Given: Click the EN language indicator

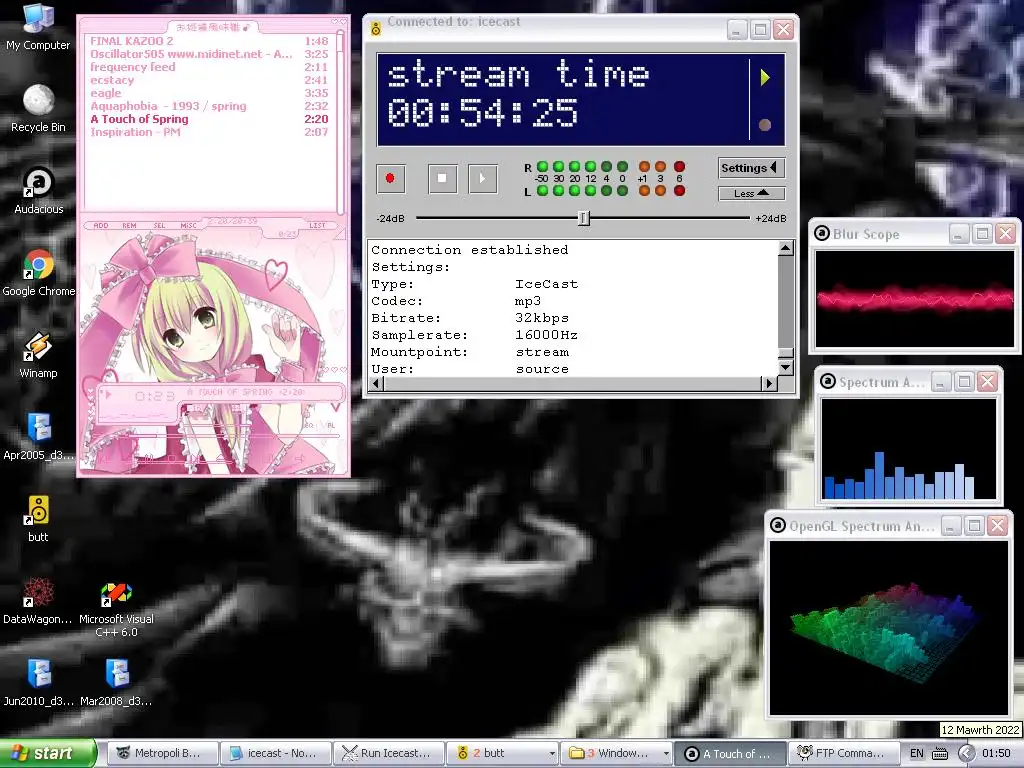Looking at the screenshot, I should pos(917,753).
